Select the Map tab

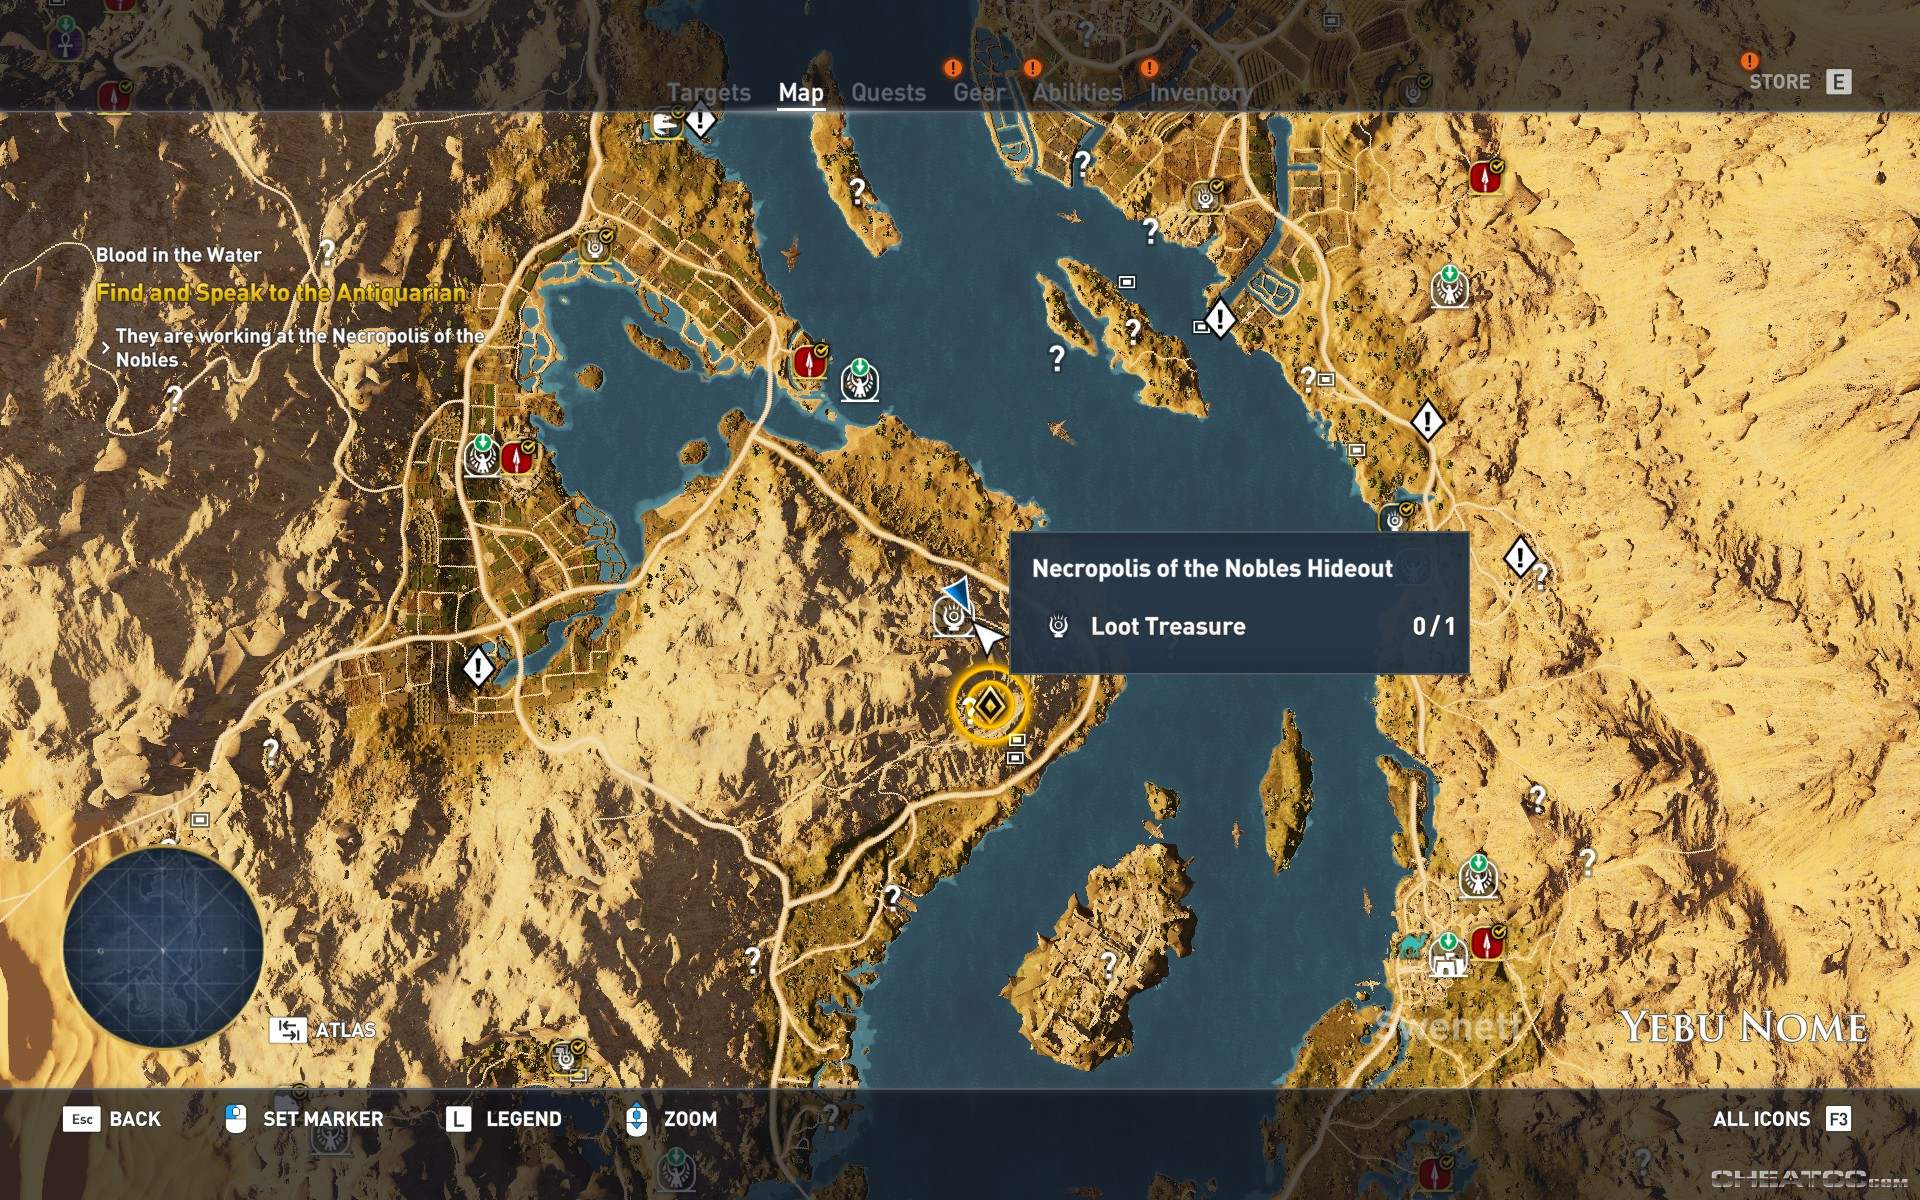(x=801, y=92)
